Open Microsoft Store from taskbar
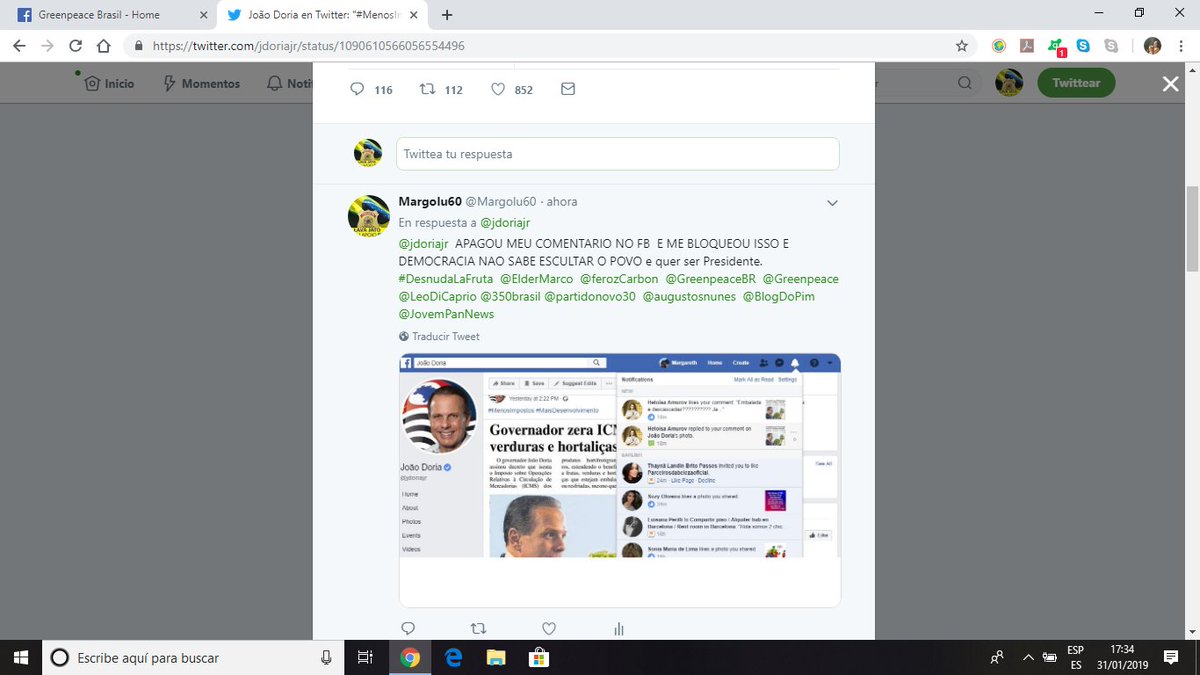Viewport: 1200px width, 675px height. [539, 657]
